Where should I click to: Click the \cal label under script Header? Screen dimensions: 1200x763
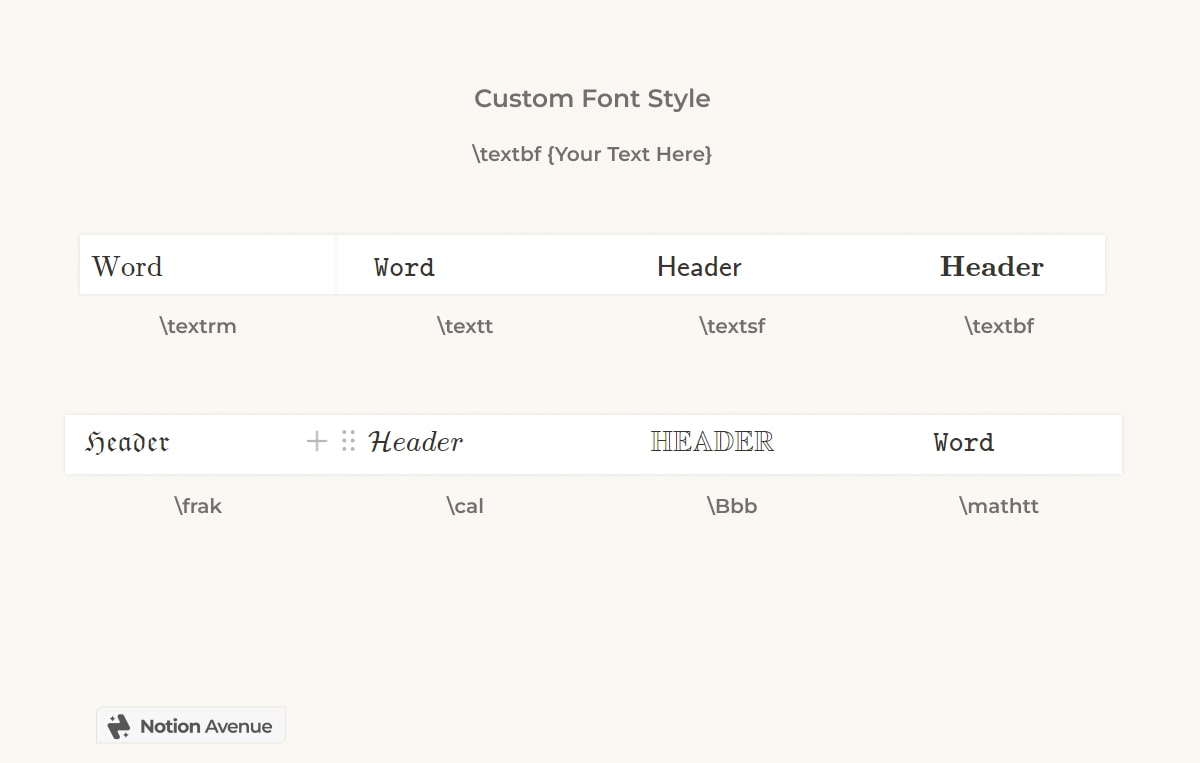(x=465, y=505)
